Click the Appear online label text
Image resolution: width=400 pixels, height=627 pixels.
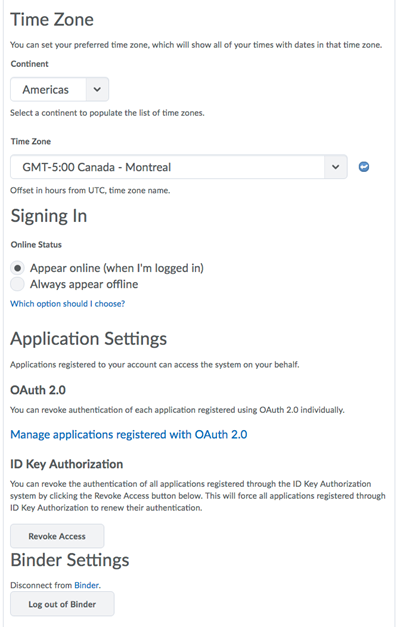tap(117, 268)
